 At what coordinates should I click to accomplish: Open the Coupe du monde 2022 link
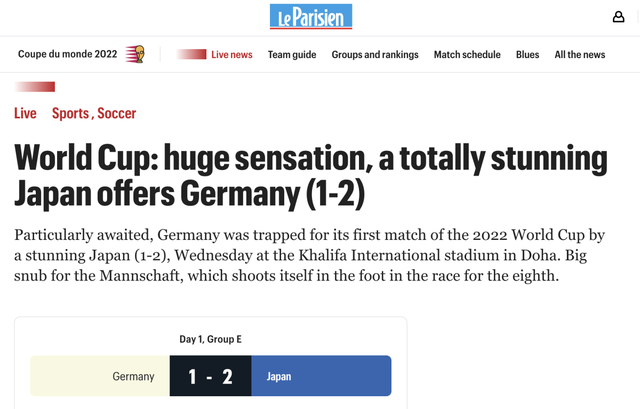[69, 55]
